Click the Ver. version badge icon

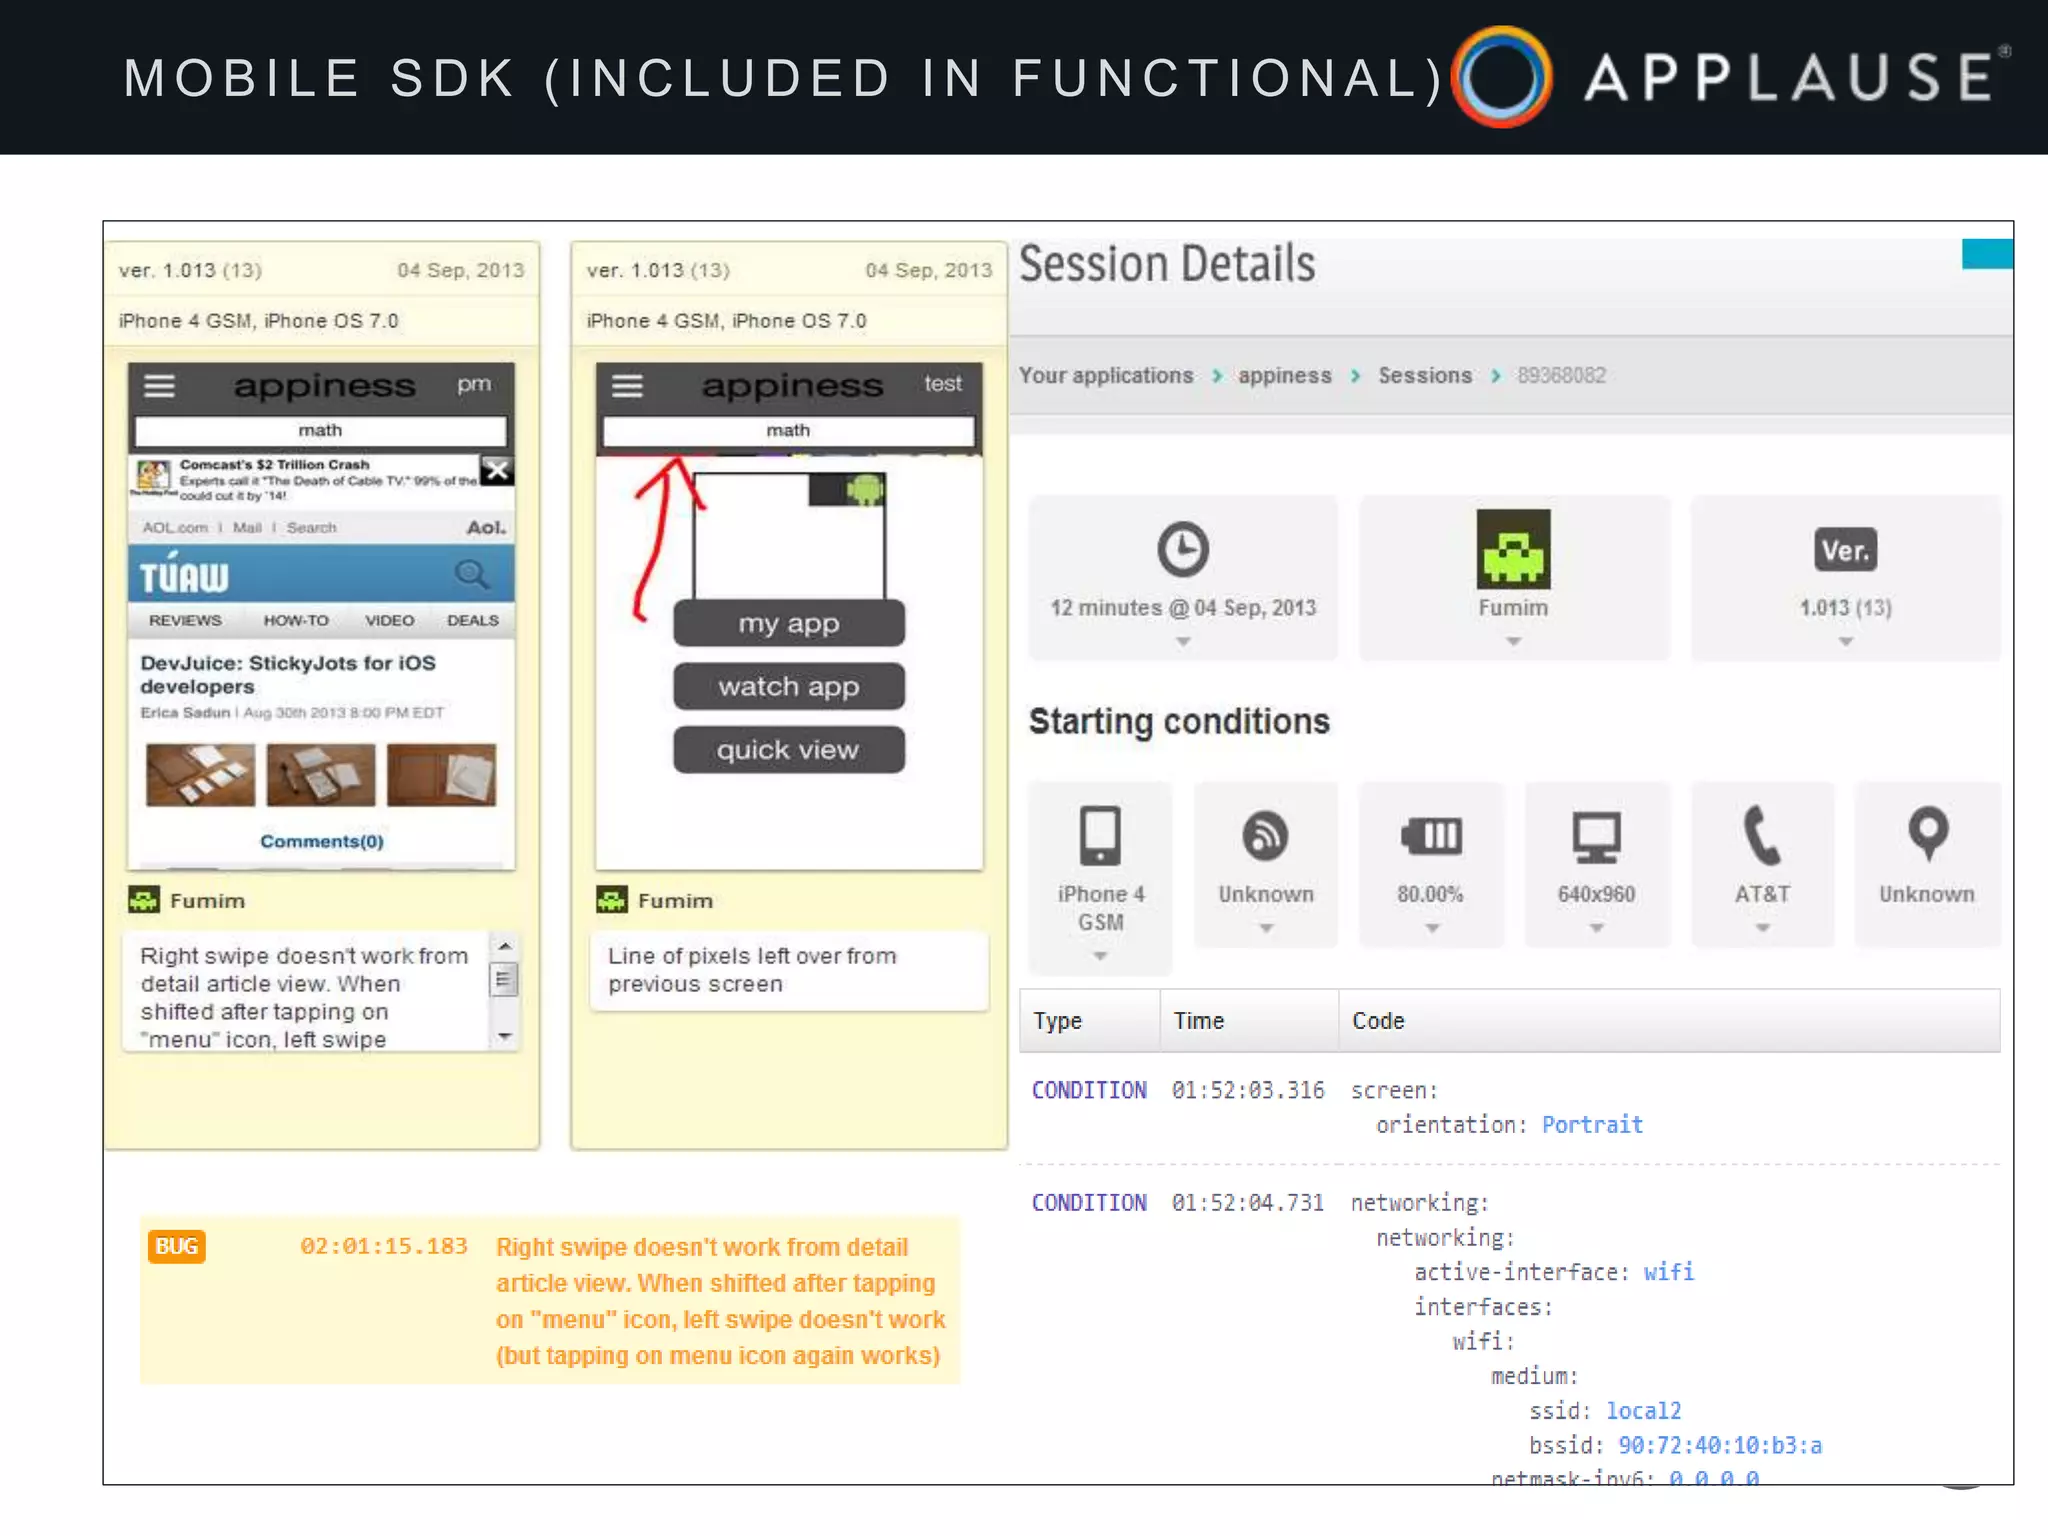pyautogui.click(x=1845, y=550)
